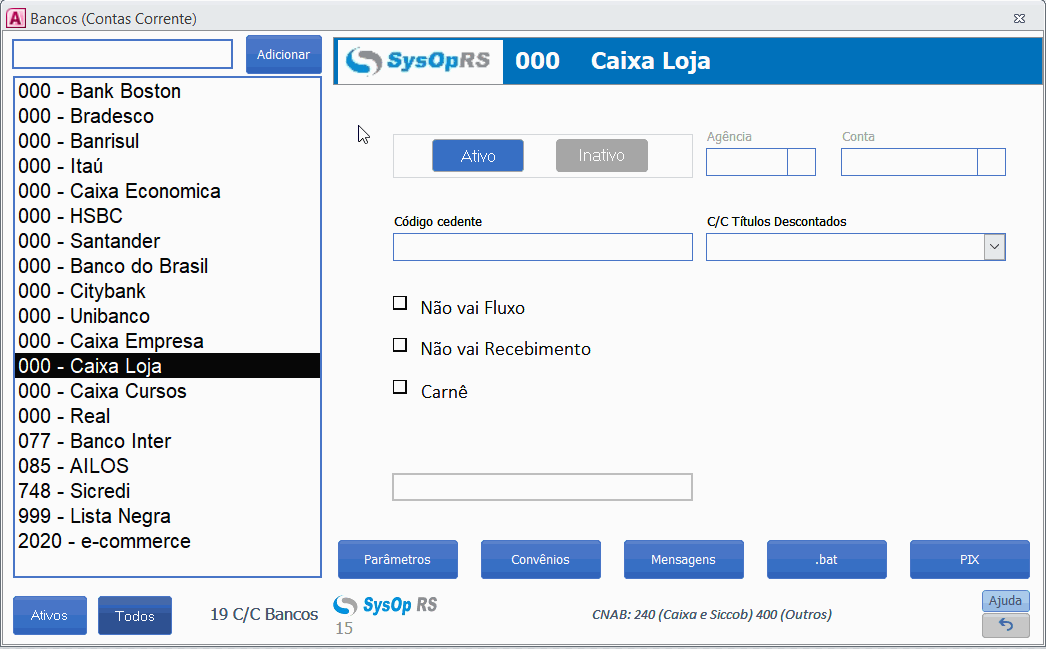Select 748 - Sicredi in list

(x=167, y=491)
